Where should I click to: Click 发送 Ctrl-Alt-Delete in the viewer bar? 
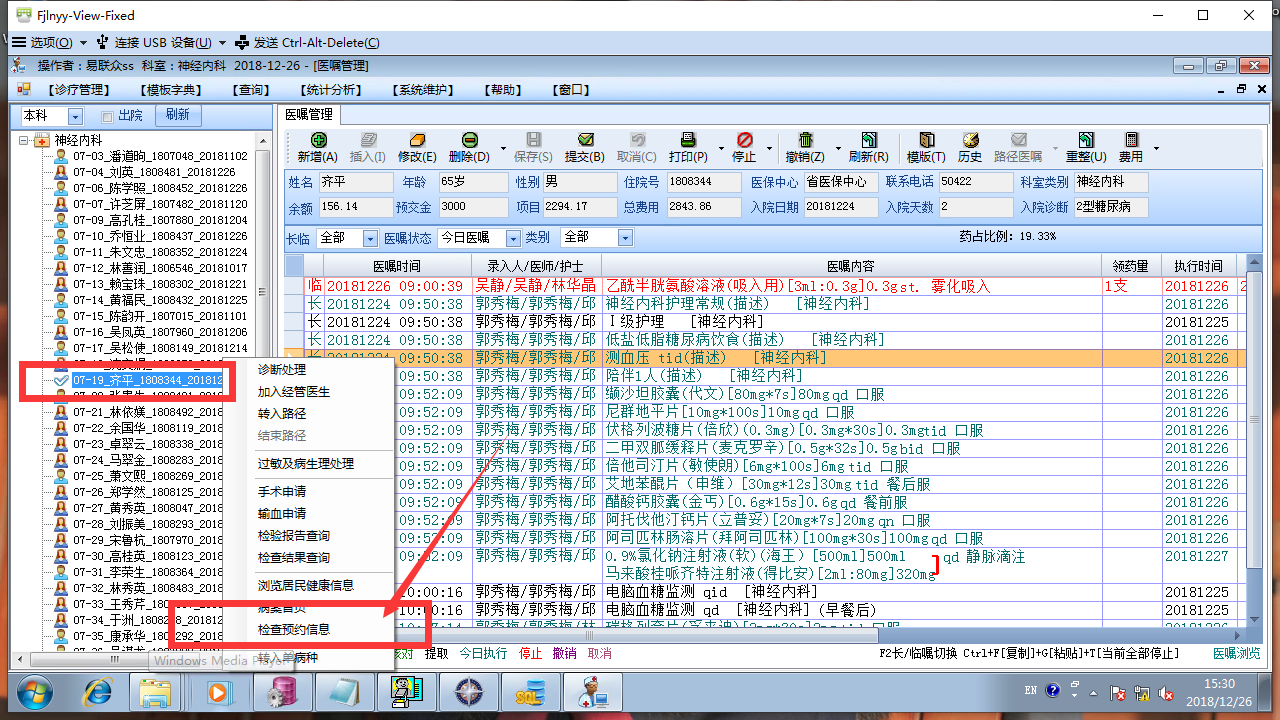306,43
